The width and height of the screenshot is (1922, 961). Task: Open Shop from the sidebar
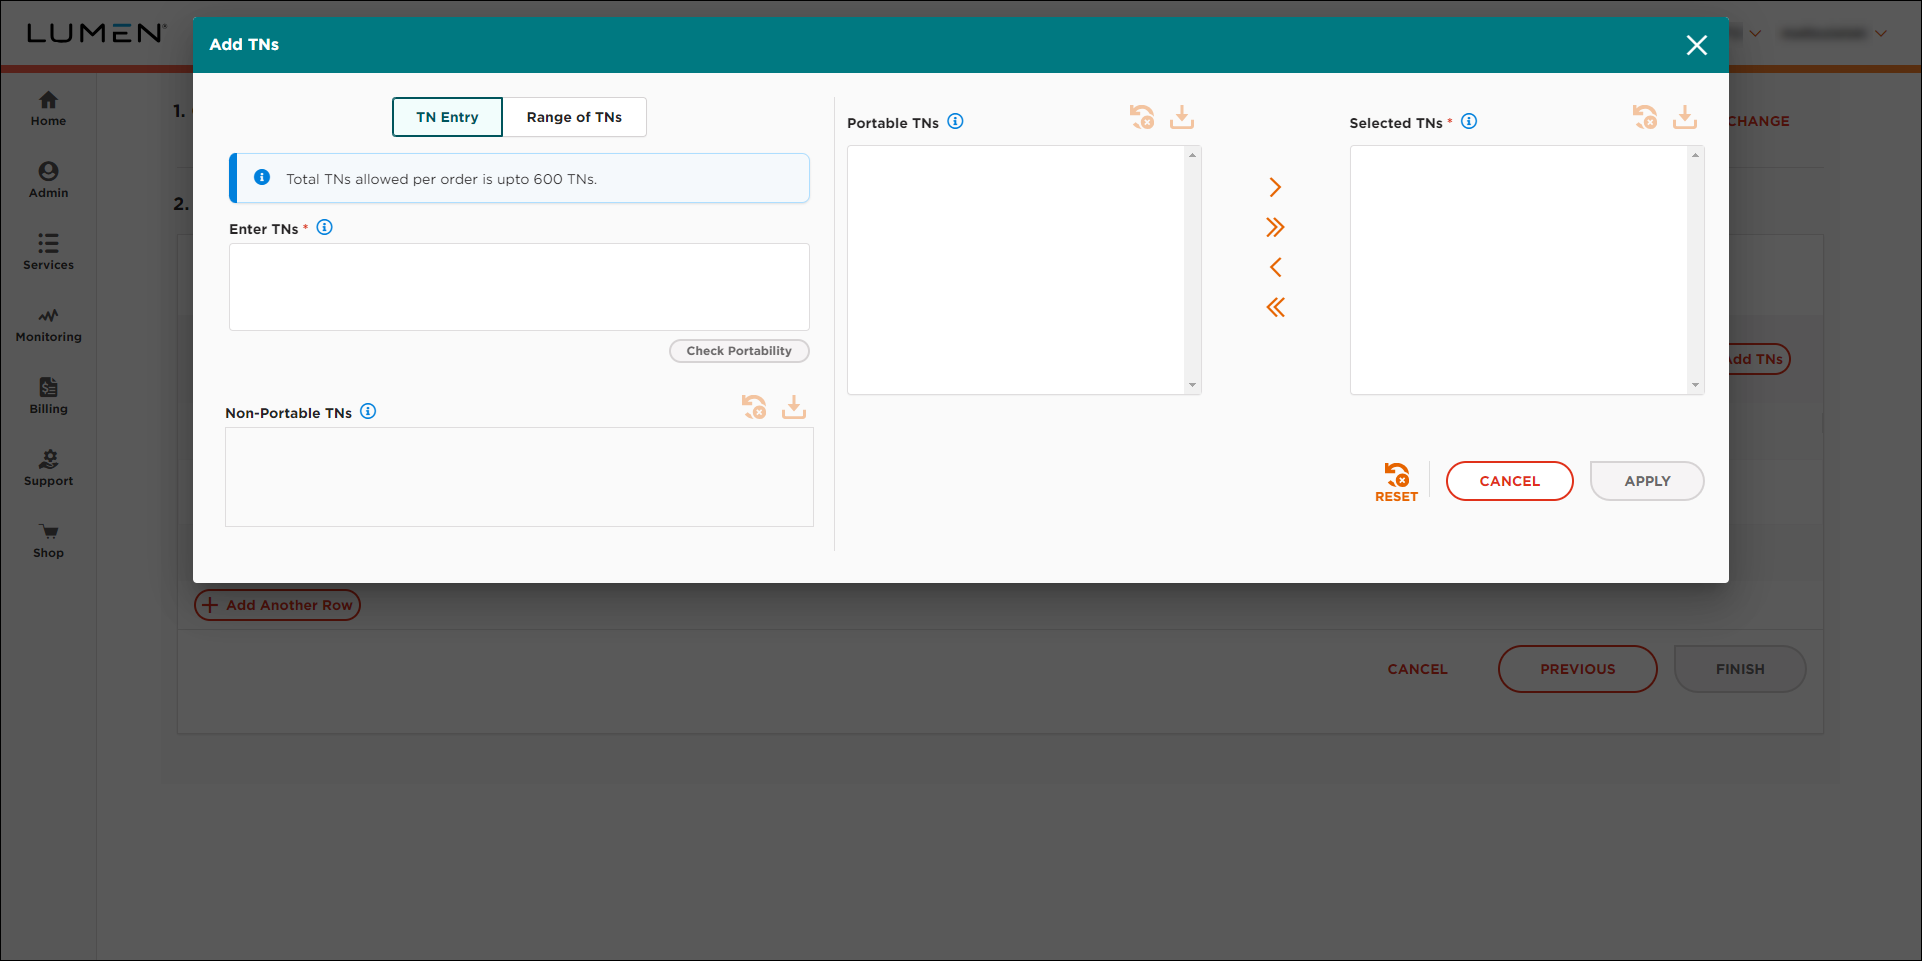click(x=48, y=540)
